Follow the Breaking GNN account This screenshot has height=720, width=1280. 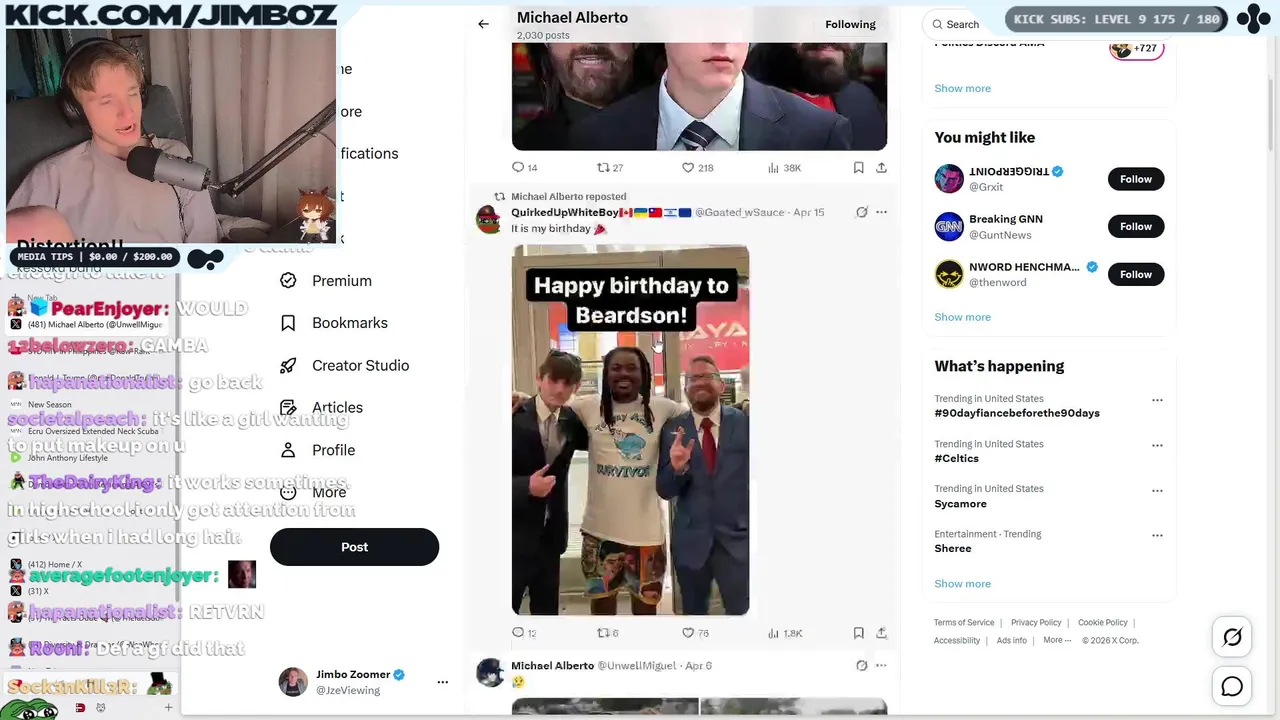point(1136,226)
